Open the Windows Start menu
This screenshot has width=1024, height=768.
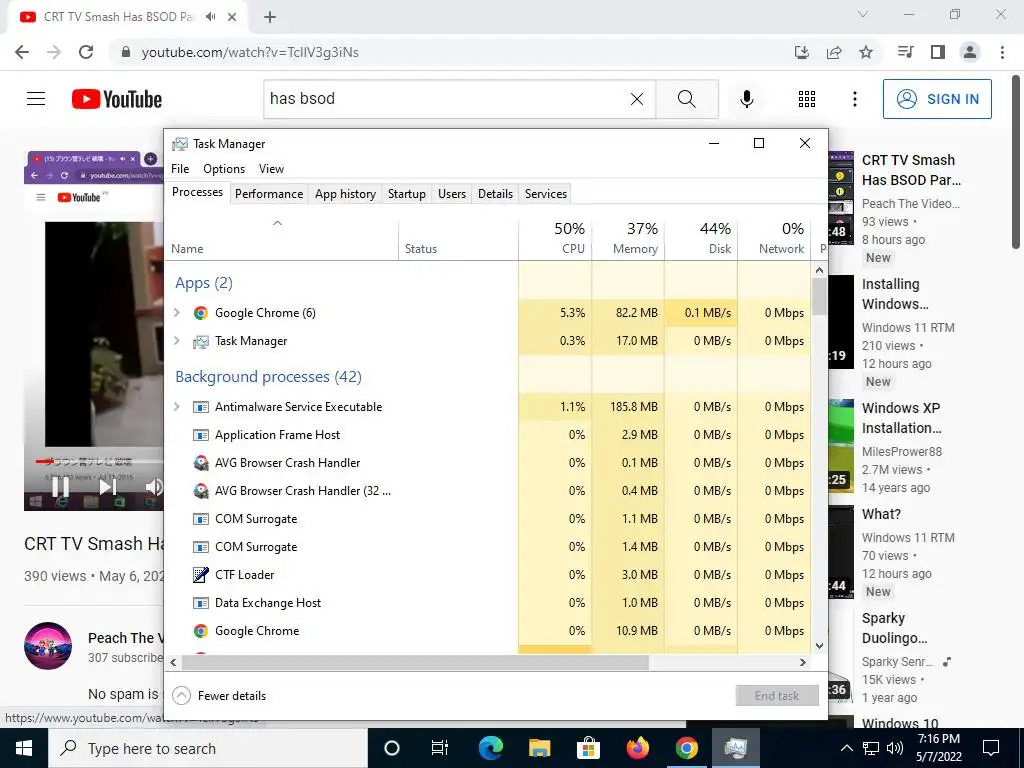click(24, 748)
